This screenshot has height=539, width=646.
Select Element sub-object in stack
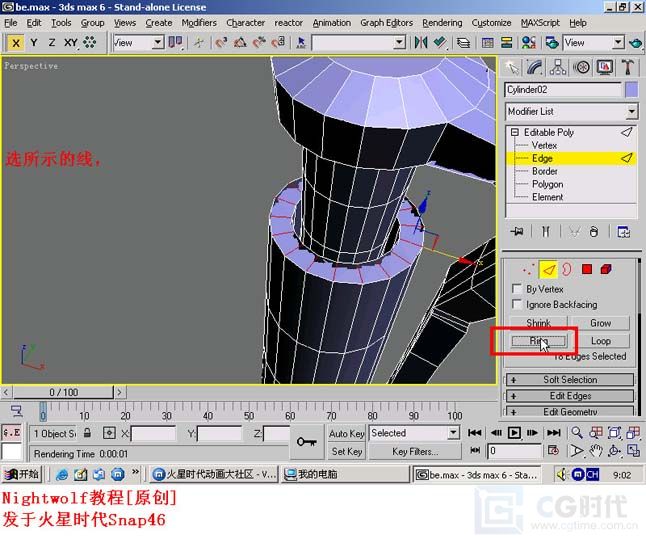tap(547, 197)
